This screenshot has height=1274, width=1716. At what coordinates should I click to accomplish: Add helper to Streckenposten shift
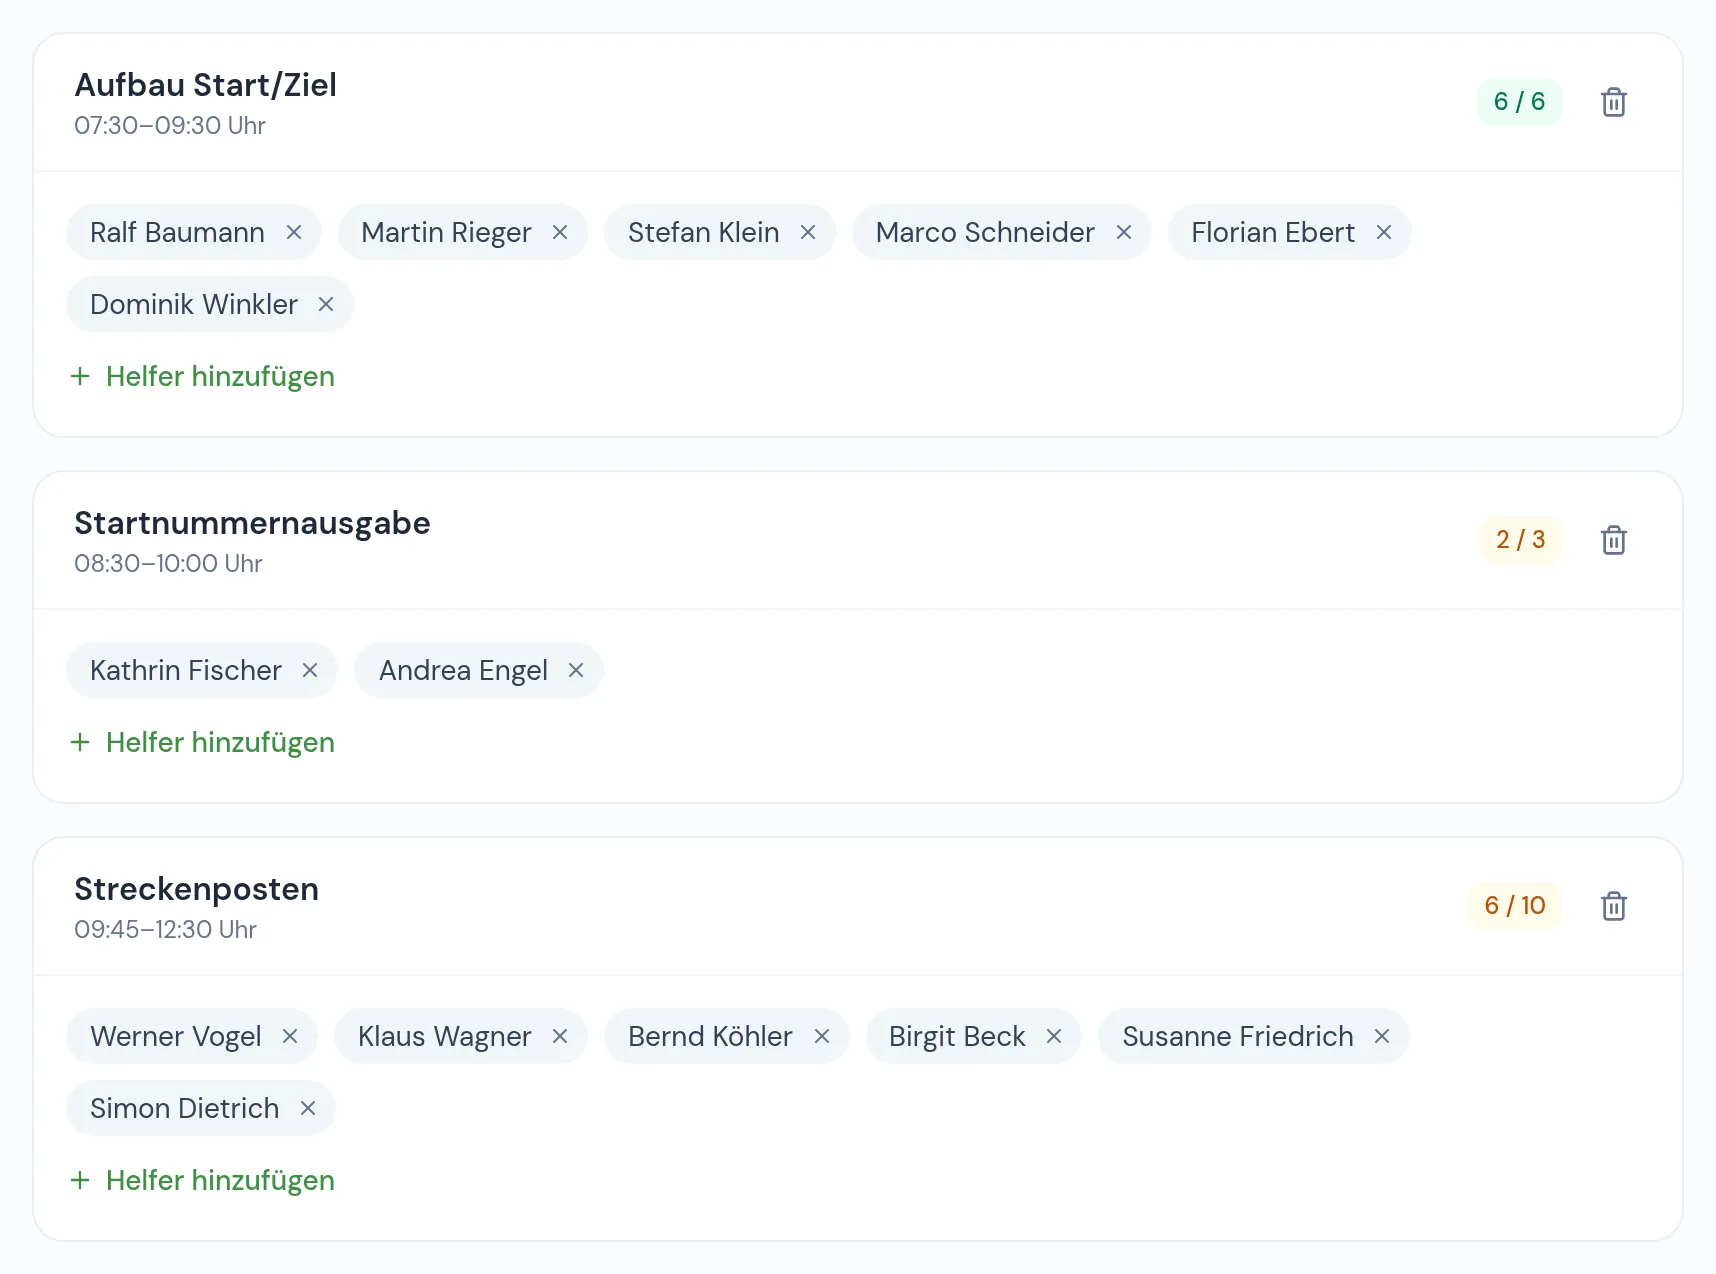click(202, 1180)
